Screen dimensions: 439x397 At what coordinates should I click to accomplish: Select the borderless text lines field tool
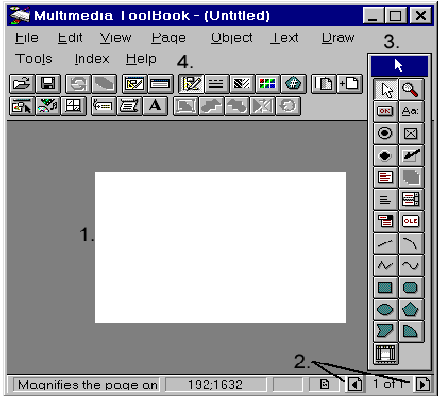pyautogui.click(x=386, y=199)
